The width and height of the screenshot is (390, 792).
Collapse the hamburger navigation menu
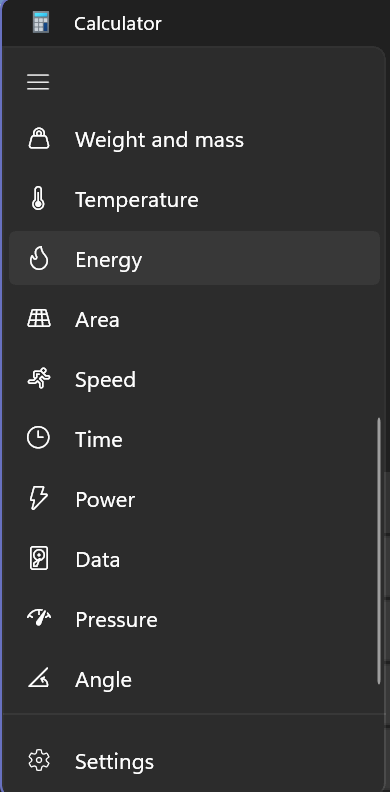(x=38, y=82)
